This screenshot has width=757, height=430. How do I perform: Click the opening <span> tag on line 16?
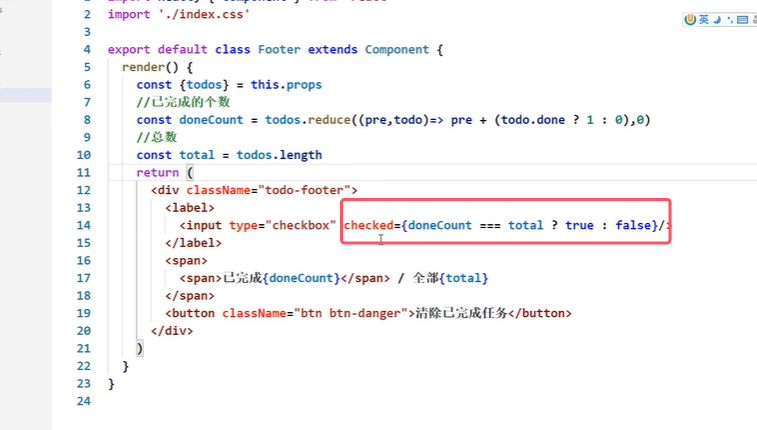coord(186,261)
